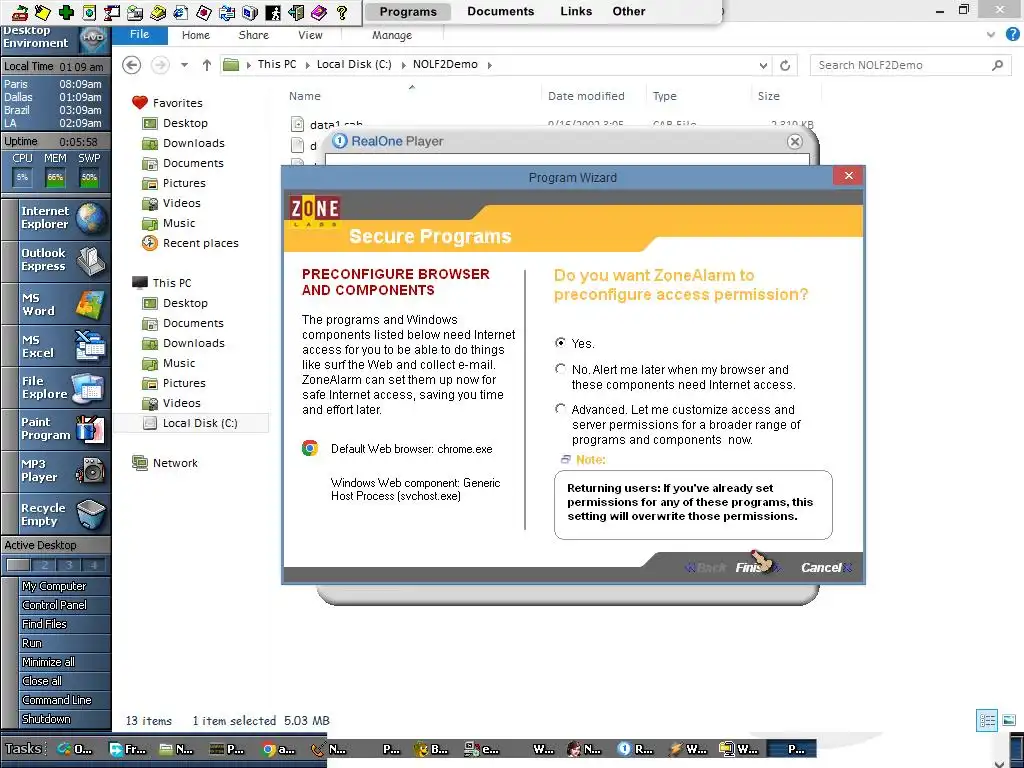Click the MEM usage meter
The height and width of the screenshot is (768, 1024).
[x=55, y=177]
